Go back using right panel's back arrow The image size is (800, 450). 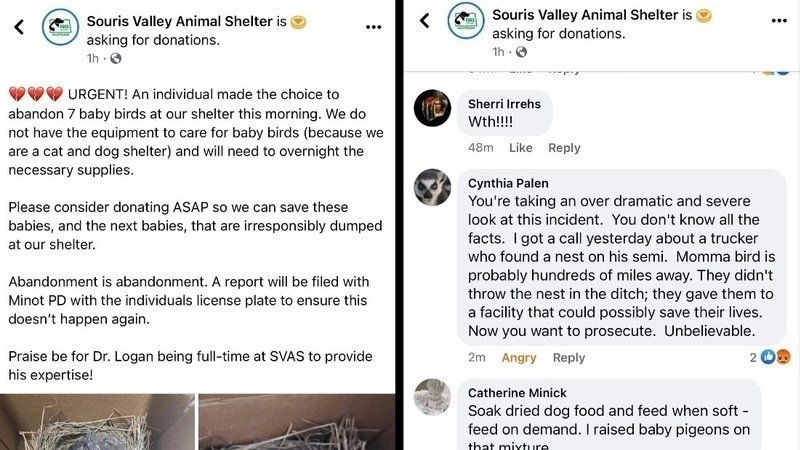tap(424, 20)
